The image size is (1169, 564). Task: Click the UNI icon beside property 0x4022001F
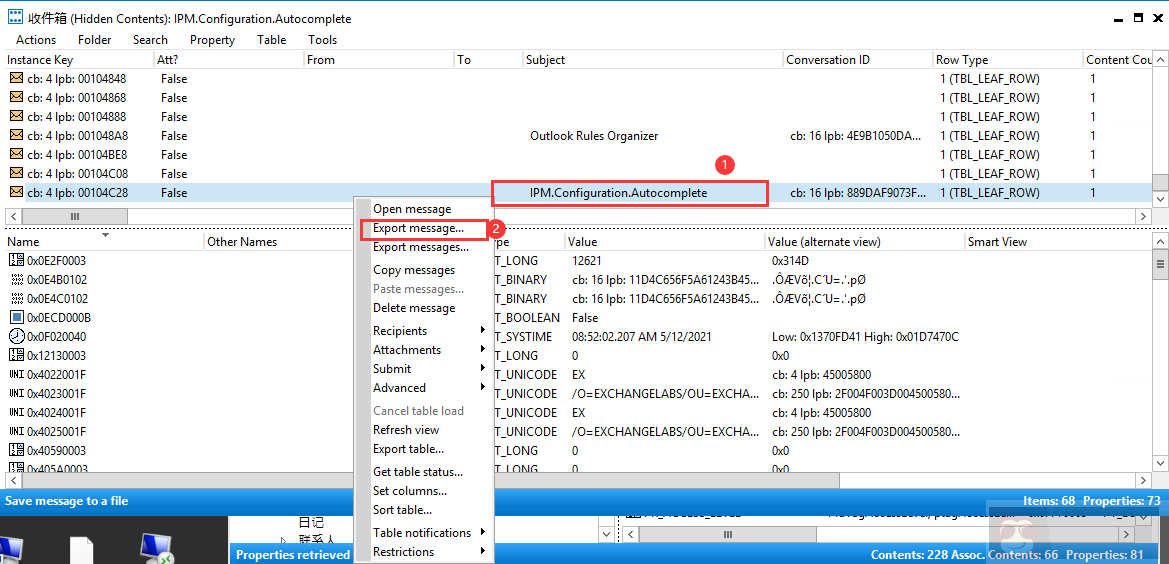click(16, 375)
